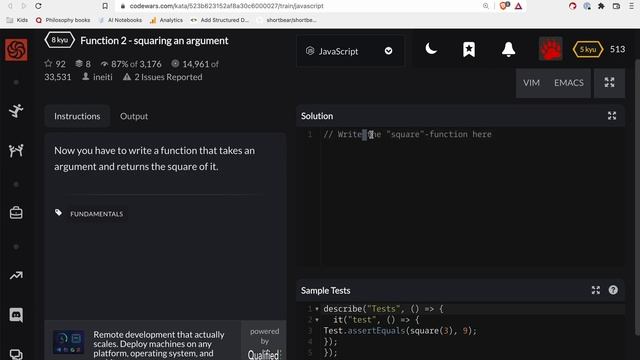Enable VIM editor mode
Screen dimensions: 640x360
pyautogui.click(x=531, y=83)
